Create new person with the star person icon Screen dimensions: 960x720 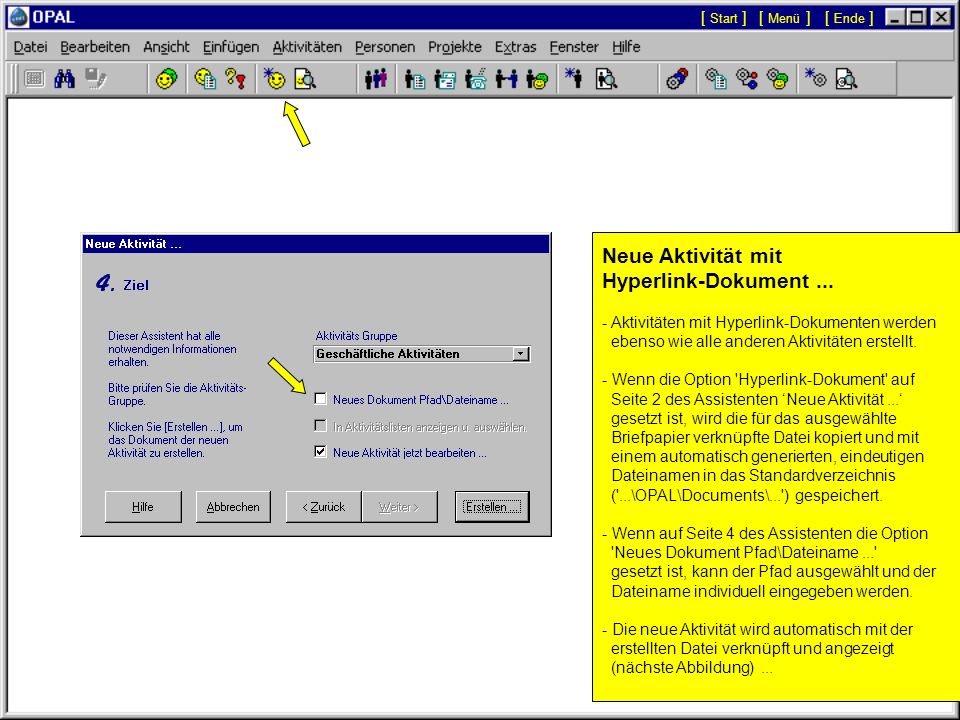click(574, 78)
